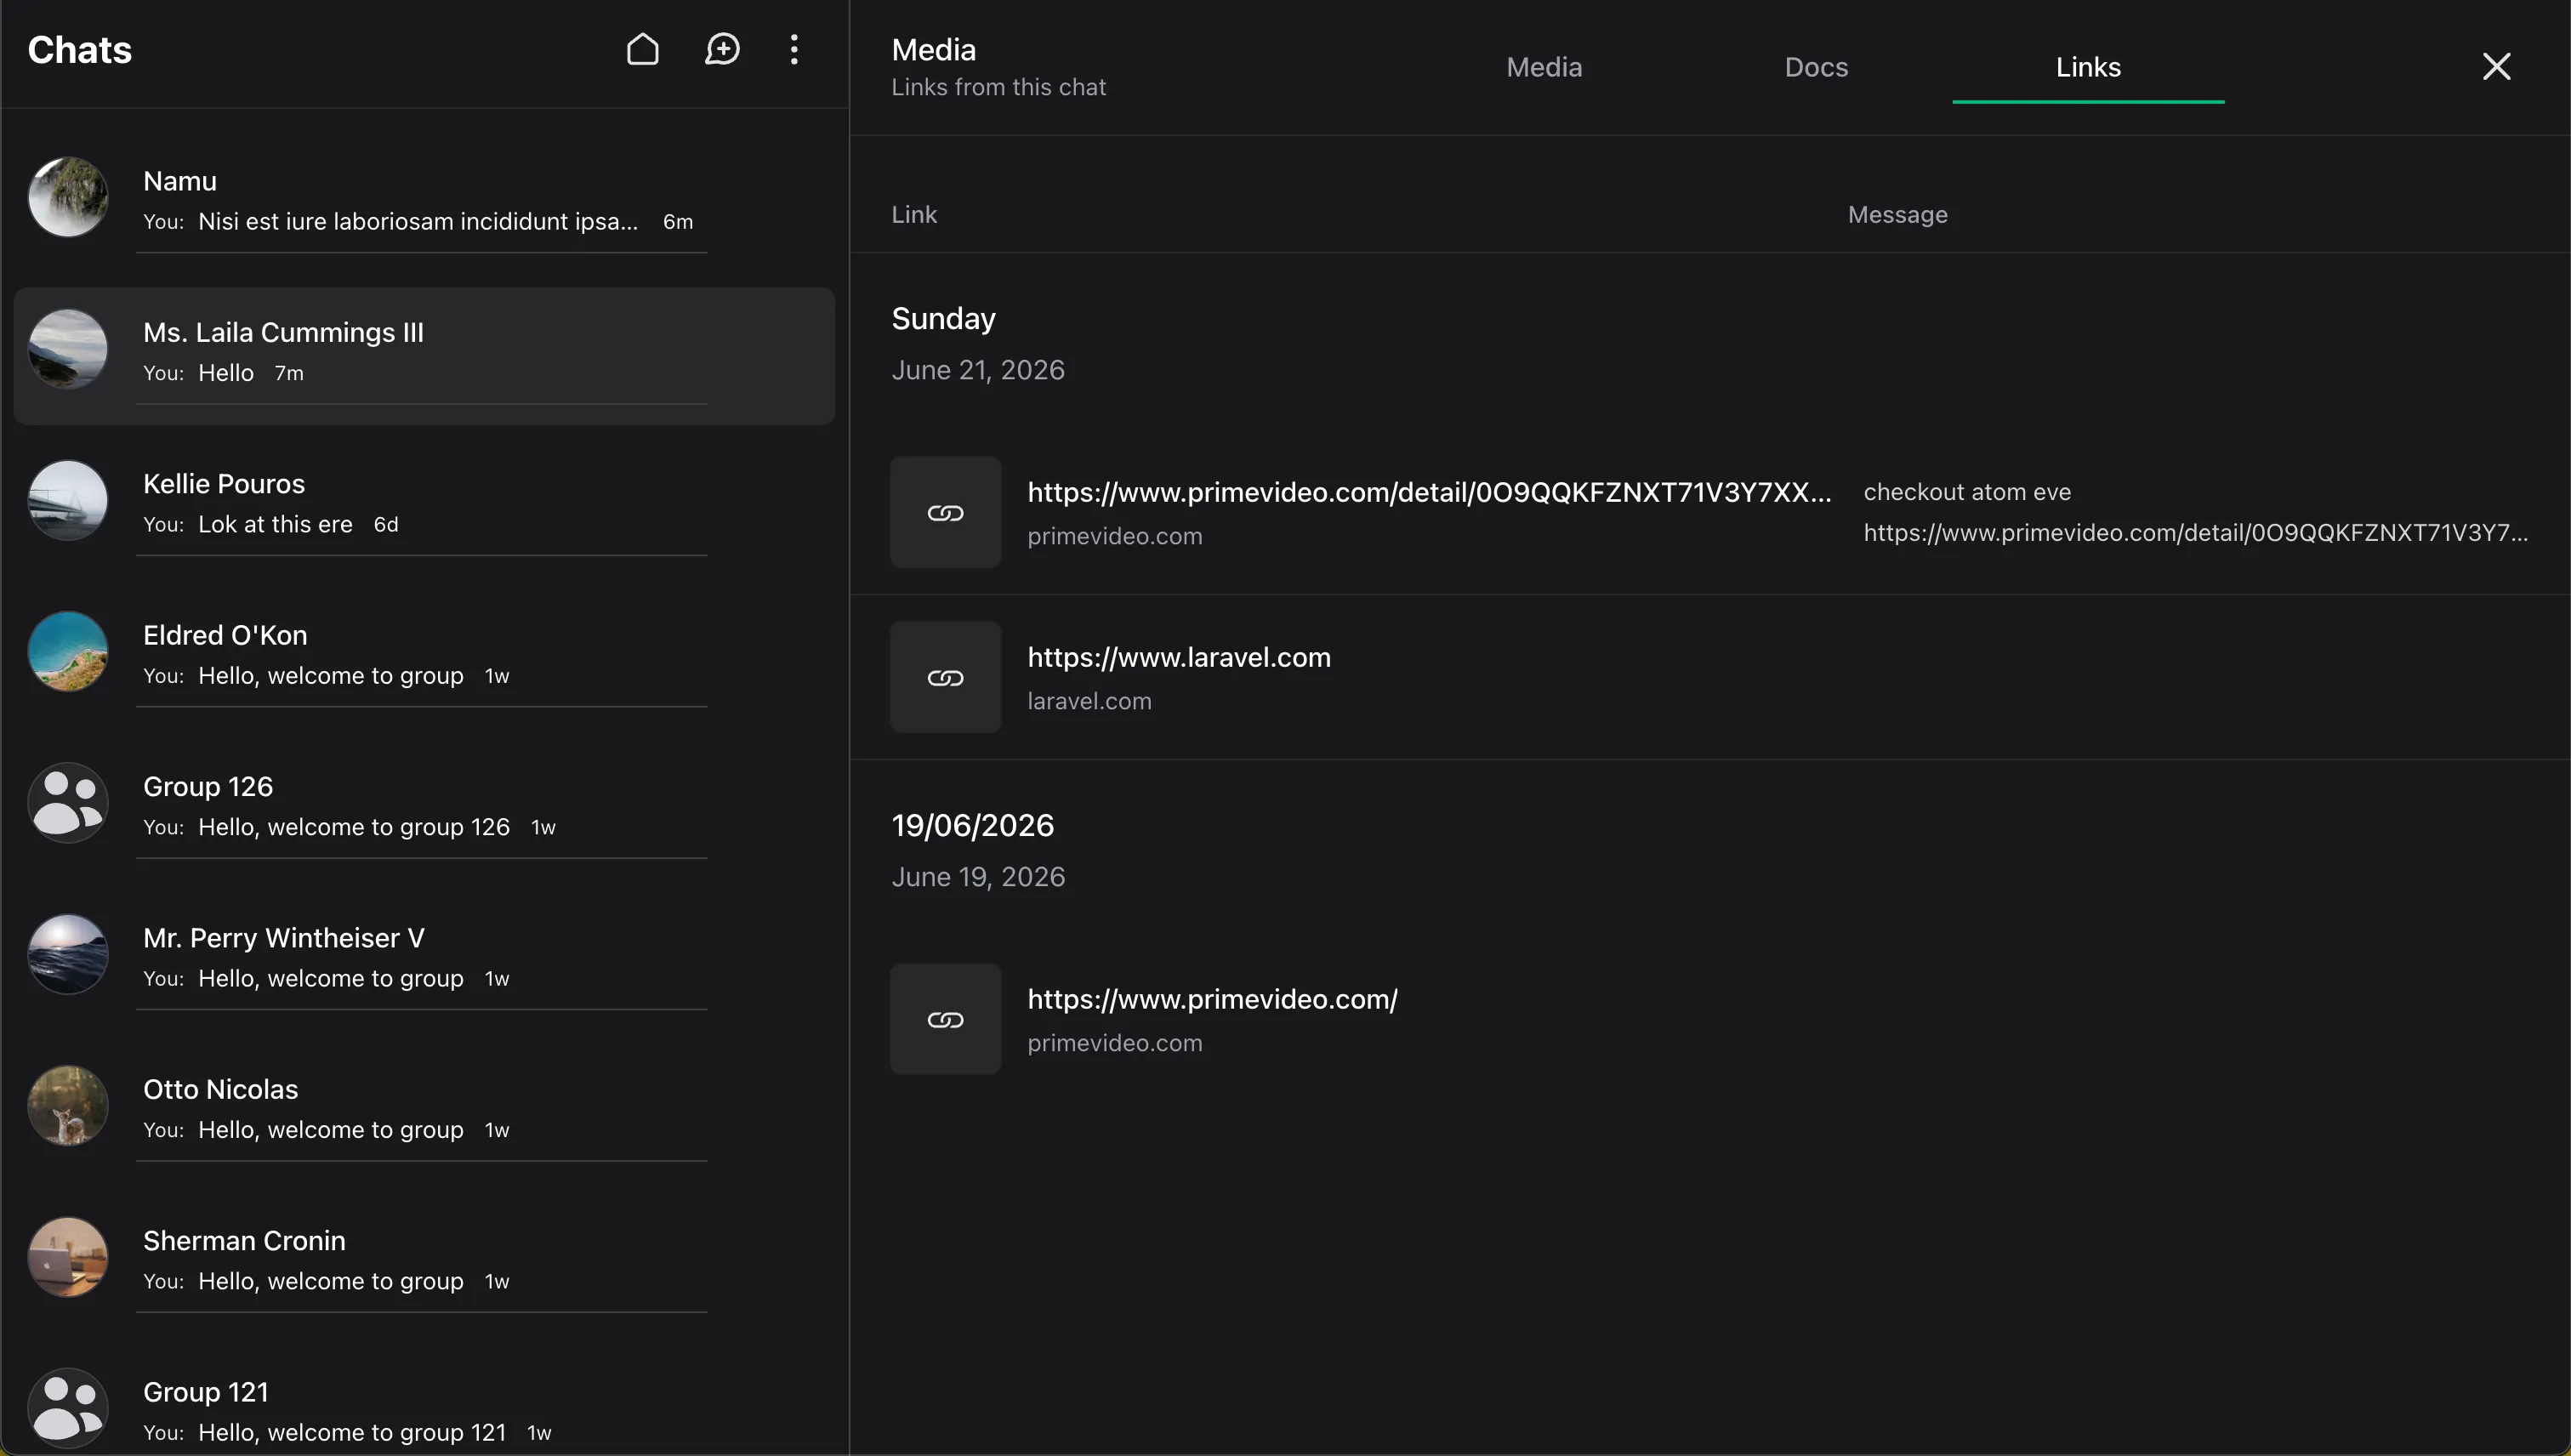The height and width of the screenshot is (1456, 2571).
Task: Click the laravel.com domain label
Action: tap(1089, 701)
